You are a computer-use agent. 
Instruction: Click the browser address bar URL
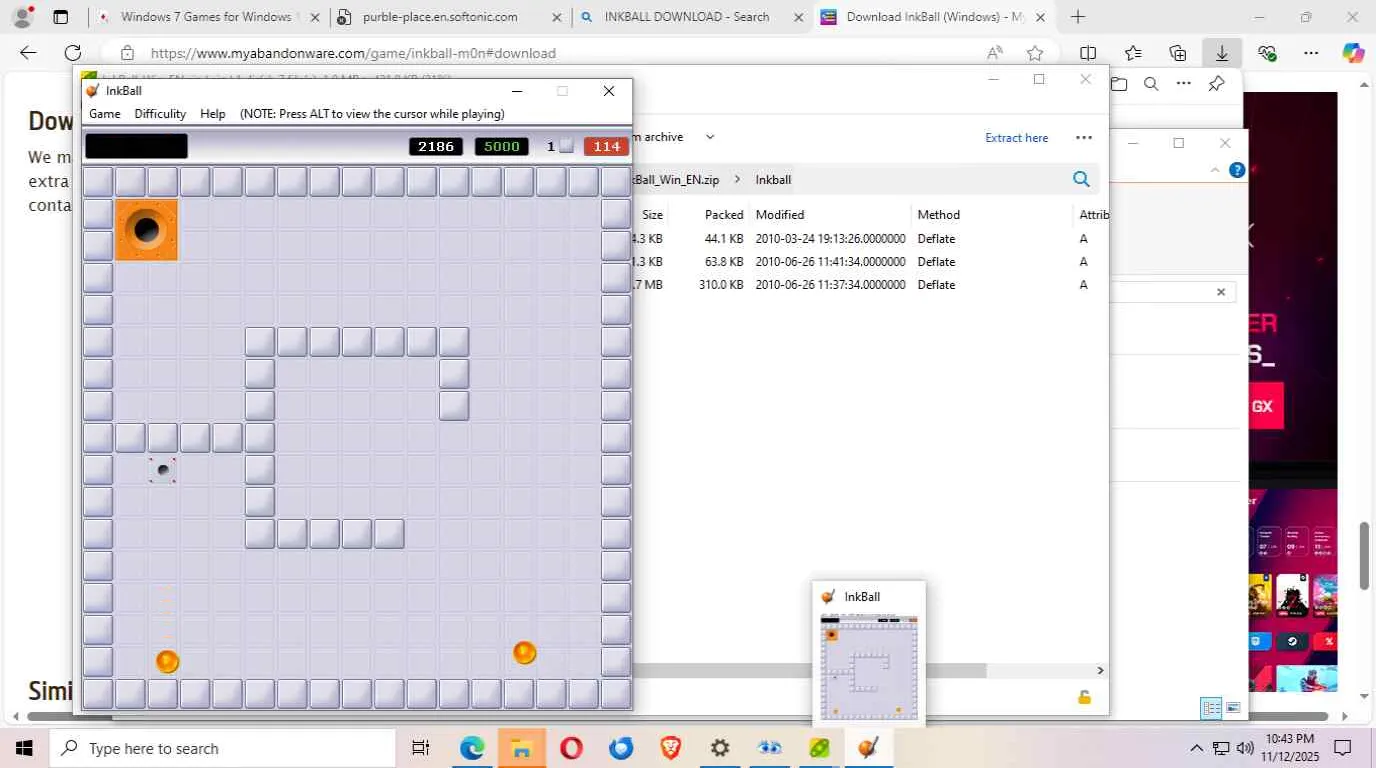[353, 53]
